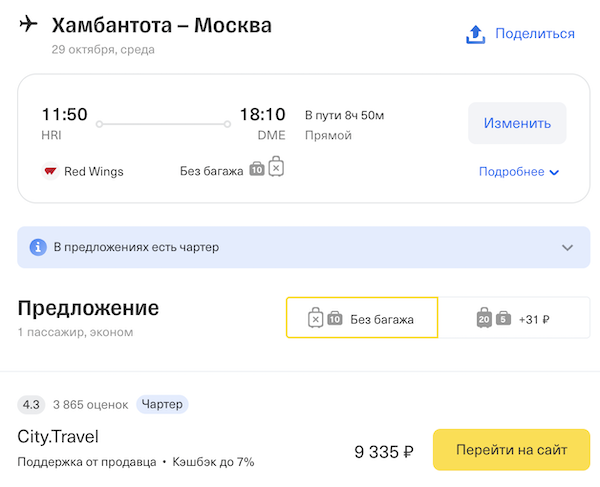Click the Поддержка от продавца label
This screenshot has width=600, height=487.
(x=87, y=462)
